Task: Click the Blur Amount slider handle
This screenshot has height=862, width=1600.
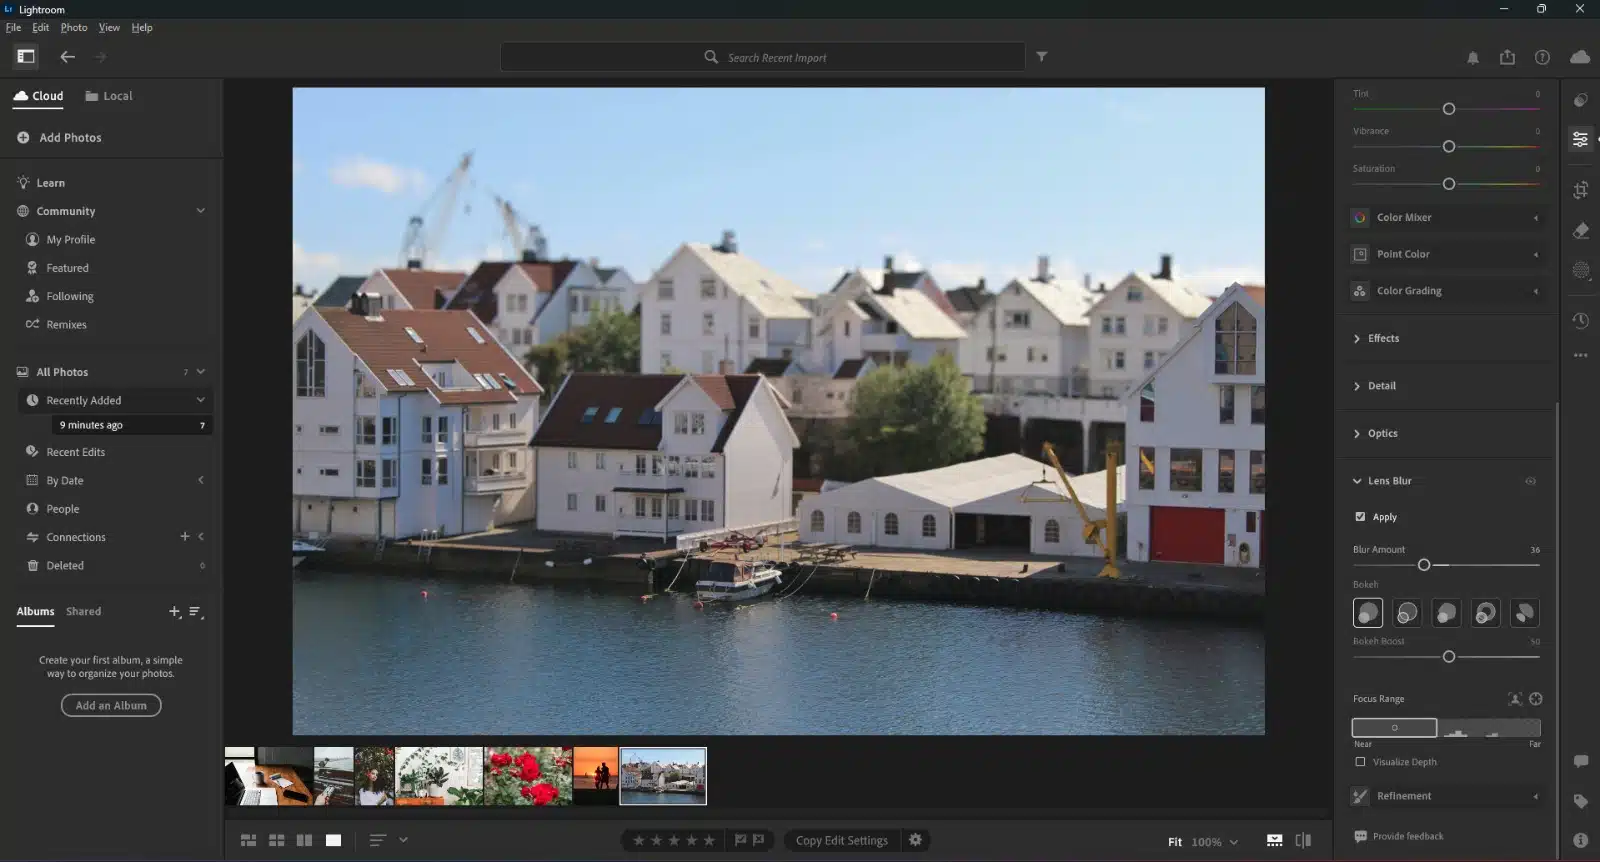Action: click(1424, 565)
